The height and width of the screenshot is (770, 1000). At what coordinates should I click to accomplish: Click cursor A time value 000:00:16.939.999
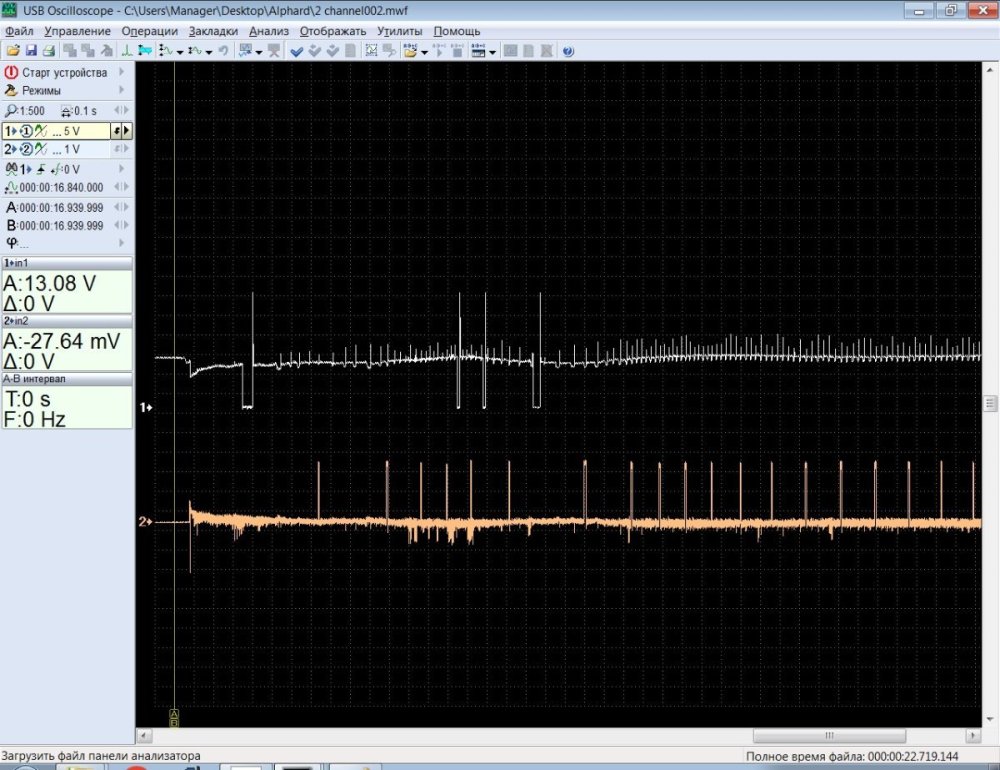click(60, 207)
